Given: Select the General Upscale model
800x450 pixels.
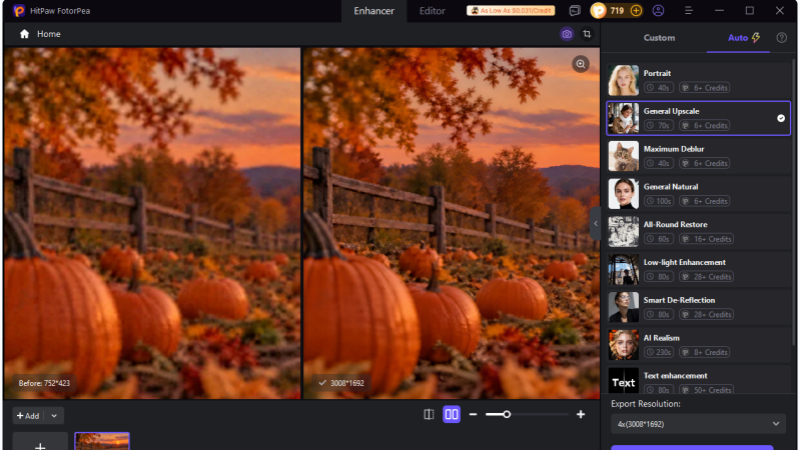Looking at the screenshot, I should click(x=698, y=118).
